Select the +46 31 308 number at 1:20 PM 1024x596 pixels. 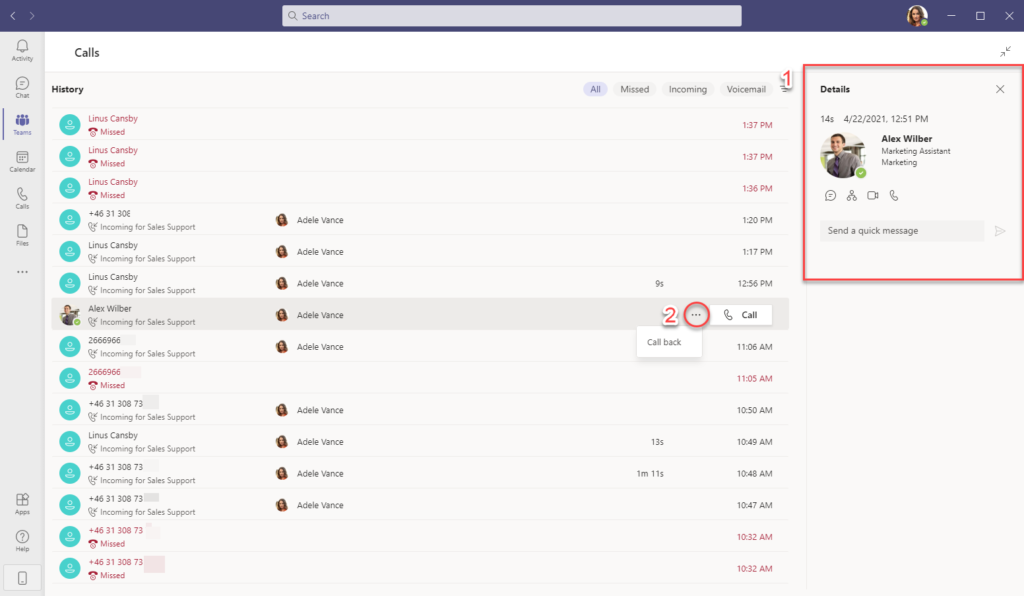(x=109, y=213)
